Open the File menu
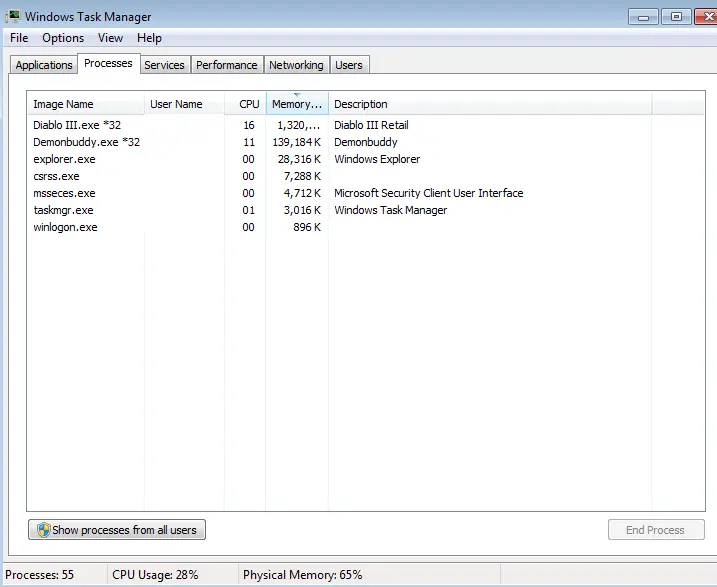The height and width of the screenshot is (587, 717). (19, 38)
